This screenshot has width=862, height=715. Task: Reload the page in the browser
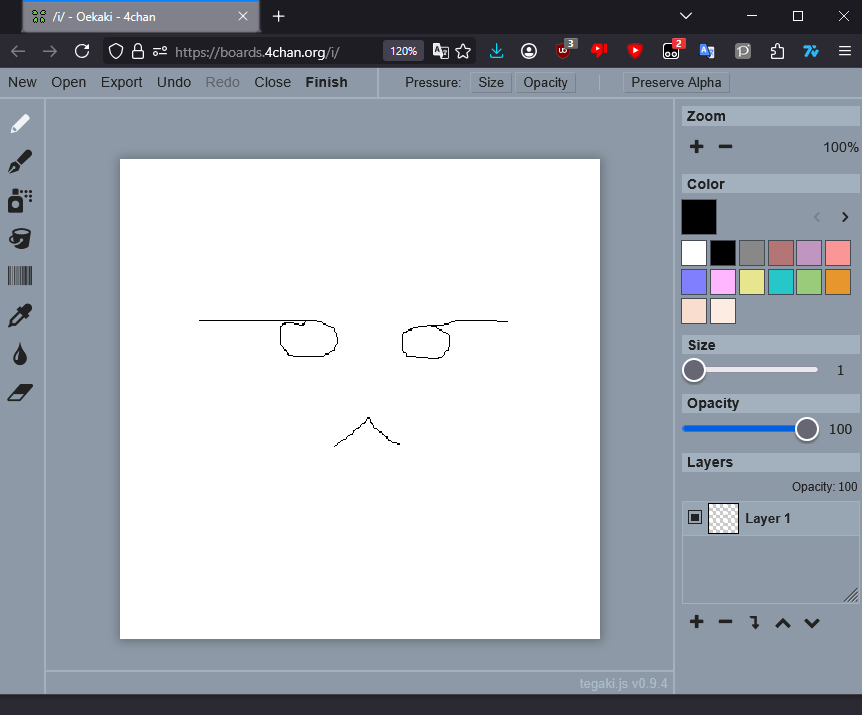coord(82,52)
